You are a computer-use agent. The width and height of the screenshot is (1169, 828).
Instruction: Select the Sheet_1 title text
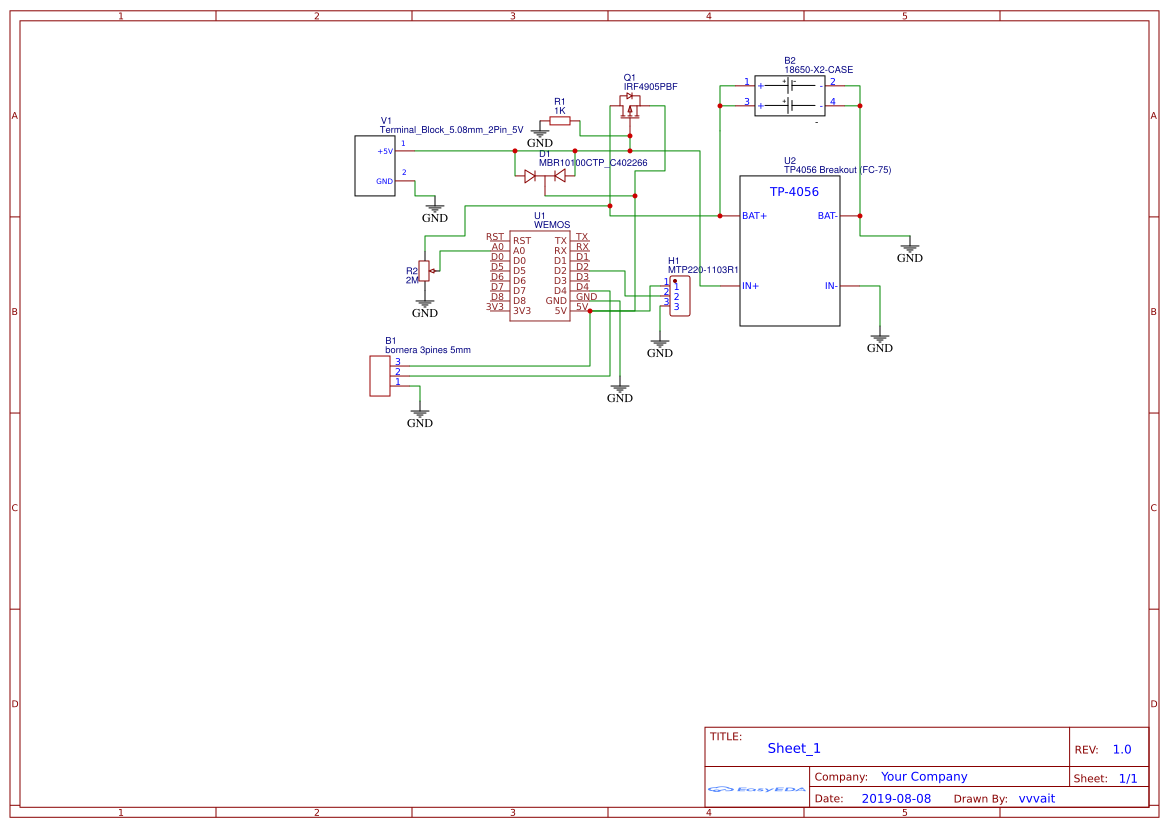coord(794,748)
